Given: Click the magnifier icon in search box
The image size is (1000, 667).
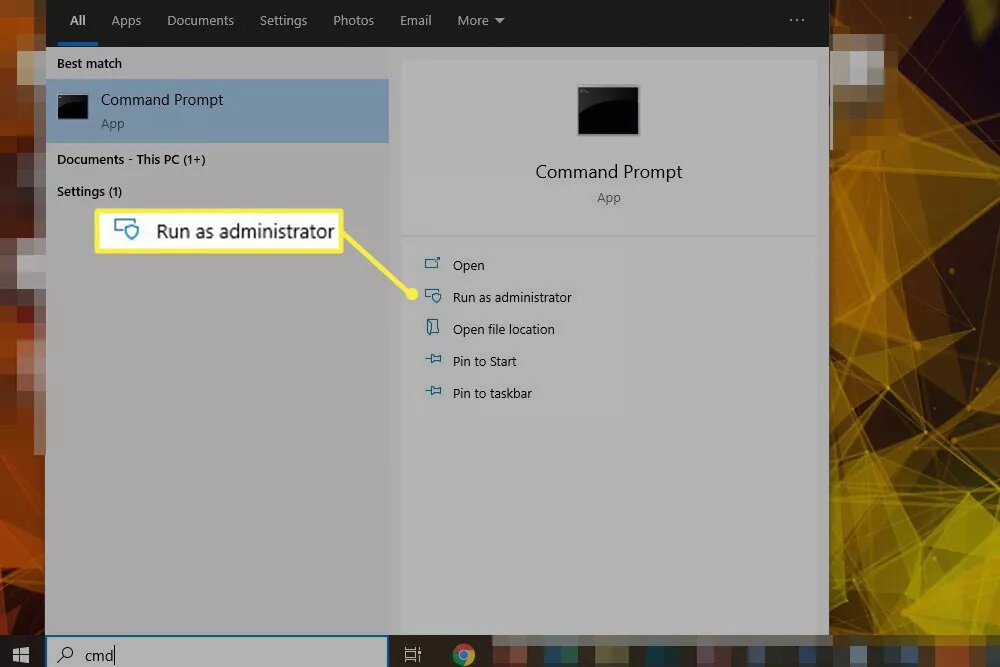Looking at the screenshot, I should [x=65, y=654].
